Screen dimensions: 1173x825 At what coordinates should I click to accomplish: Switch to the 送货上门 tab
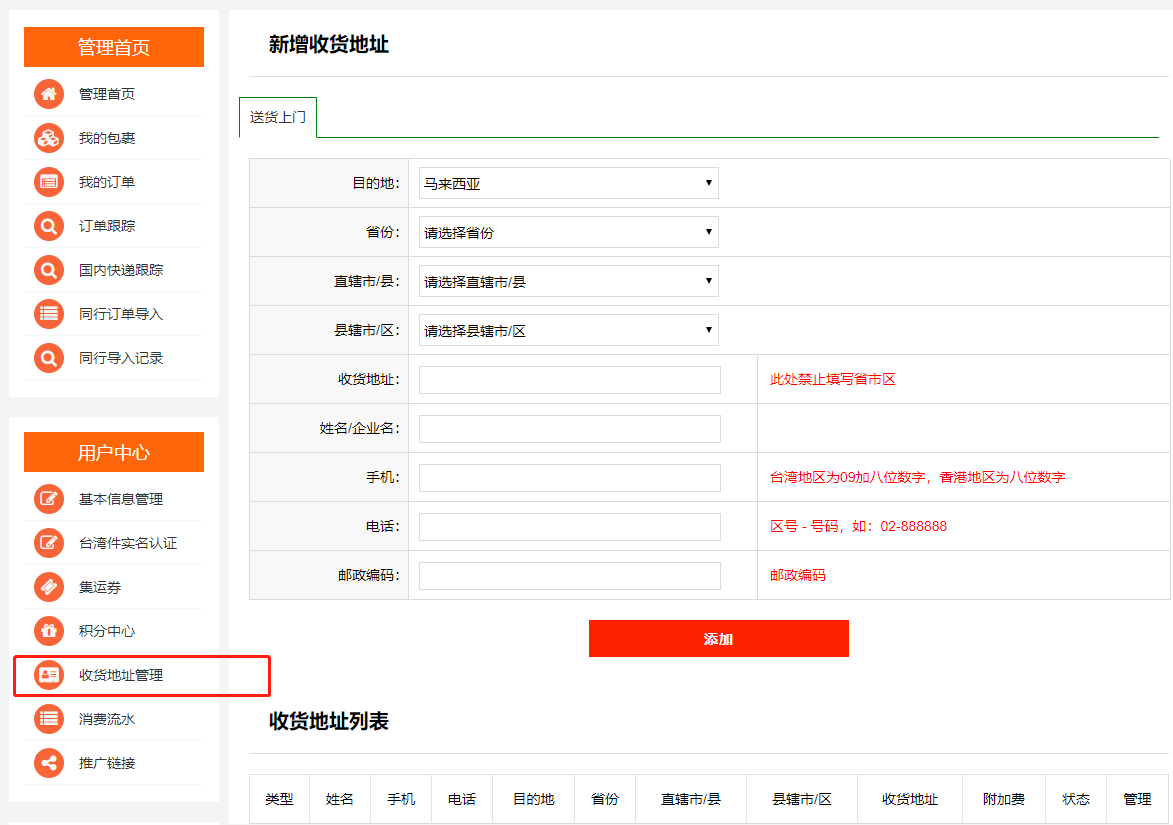pos(278,117)
